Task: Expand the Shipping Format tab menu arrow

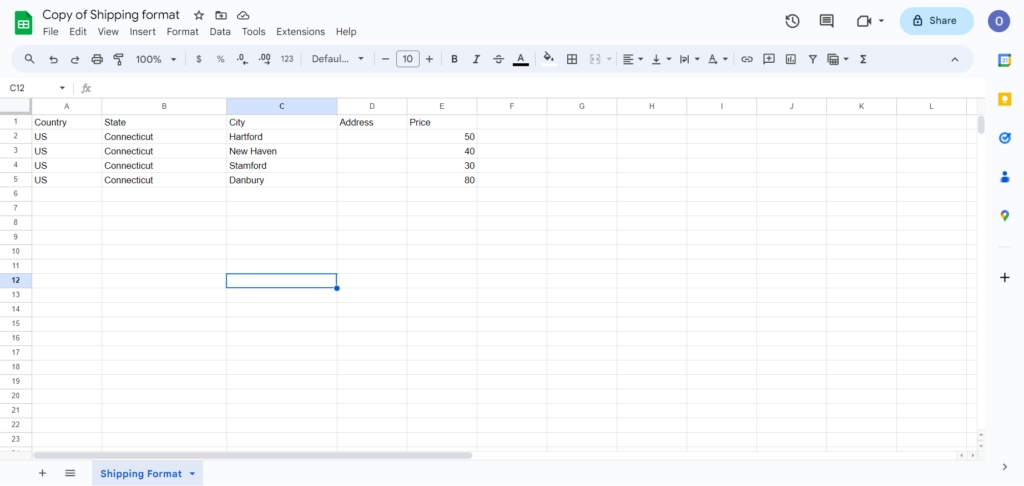Action: pos(192,473)
